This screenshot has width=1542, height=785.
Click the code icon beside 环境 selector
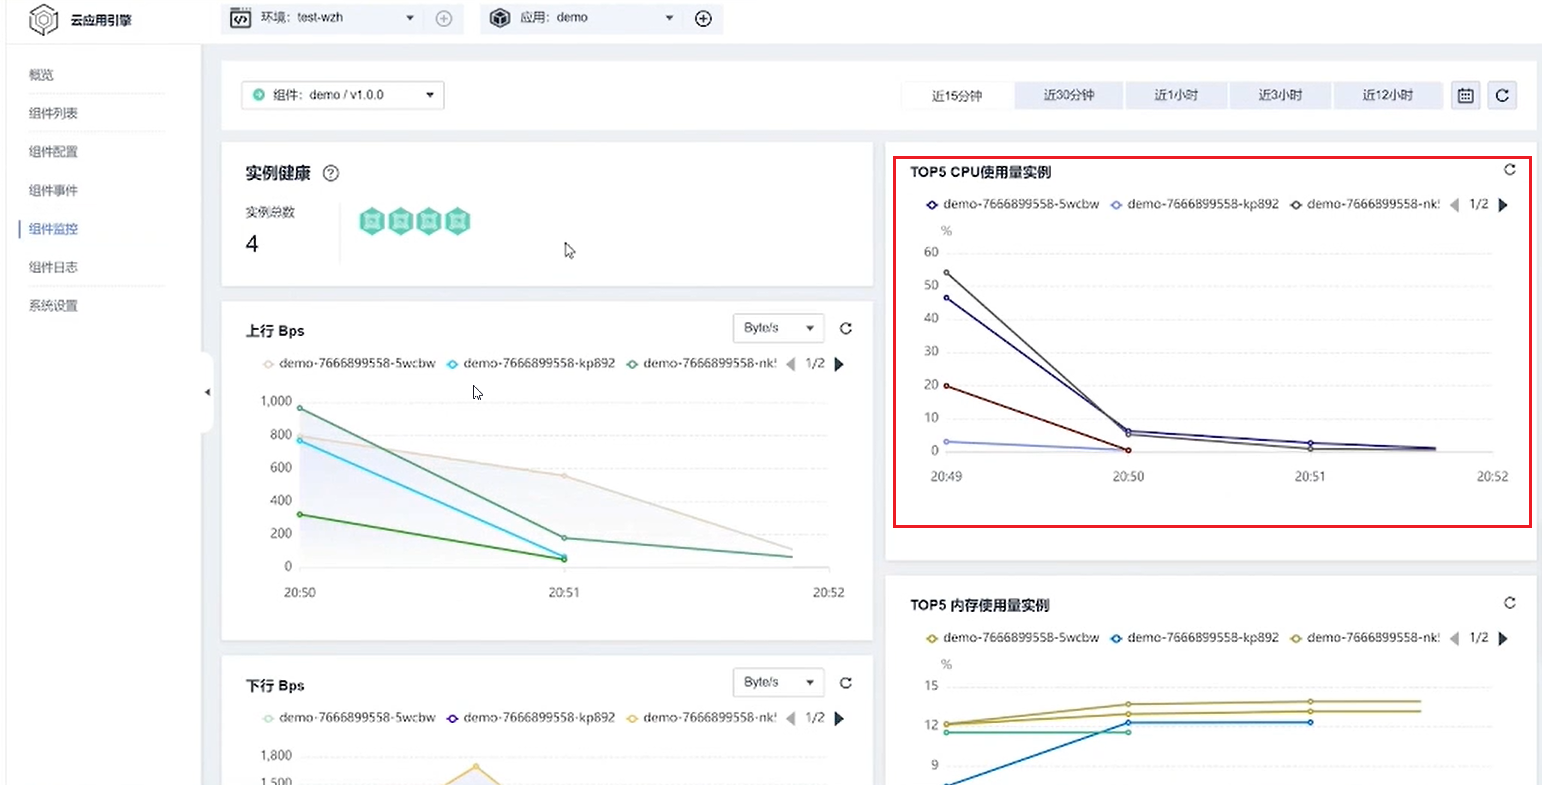click(240, 18)
